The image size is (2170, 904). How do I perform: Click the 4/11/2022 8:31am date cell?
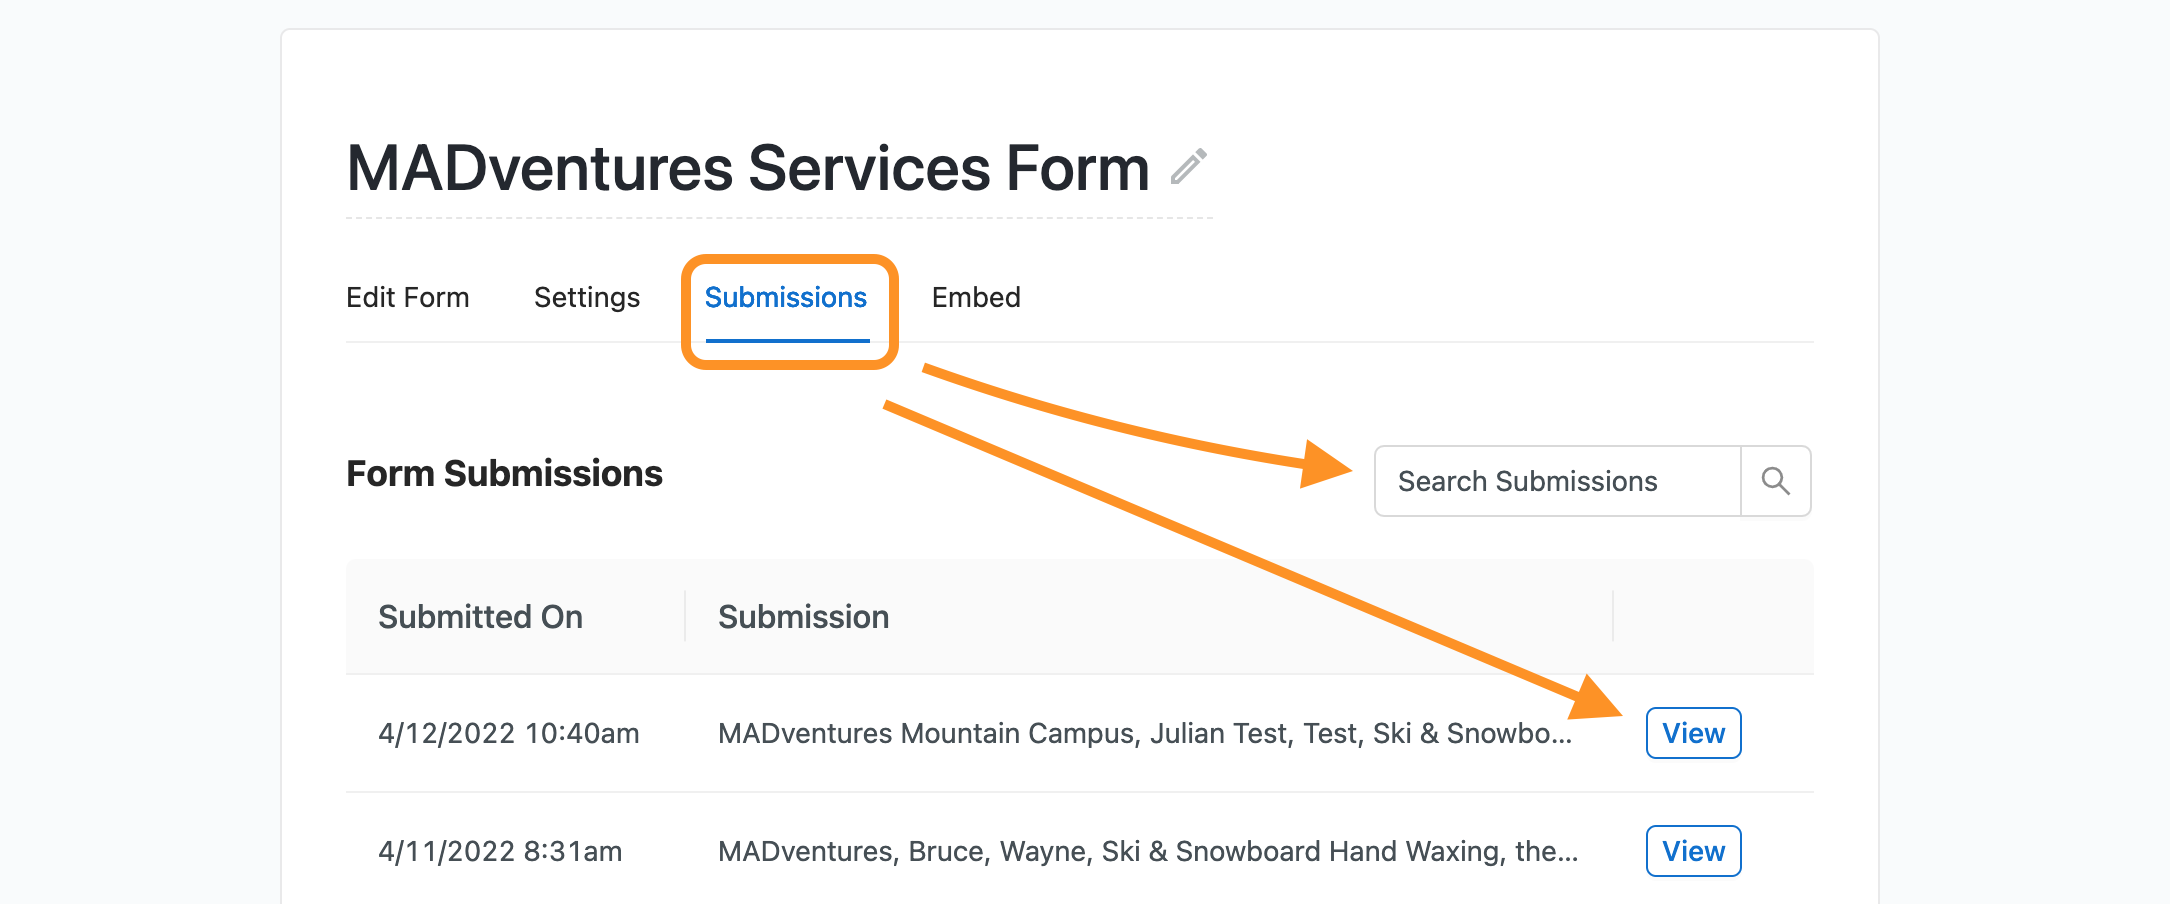[499, 851]
